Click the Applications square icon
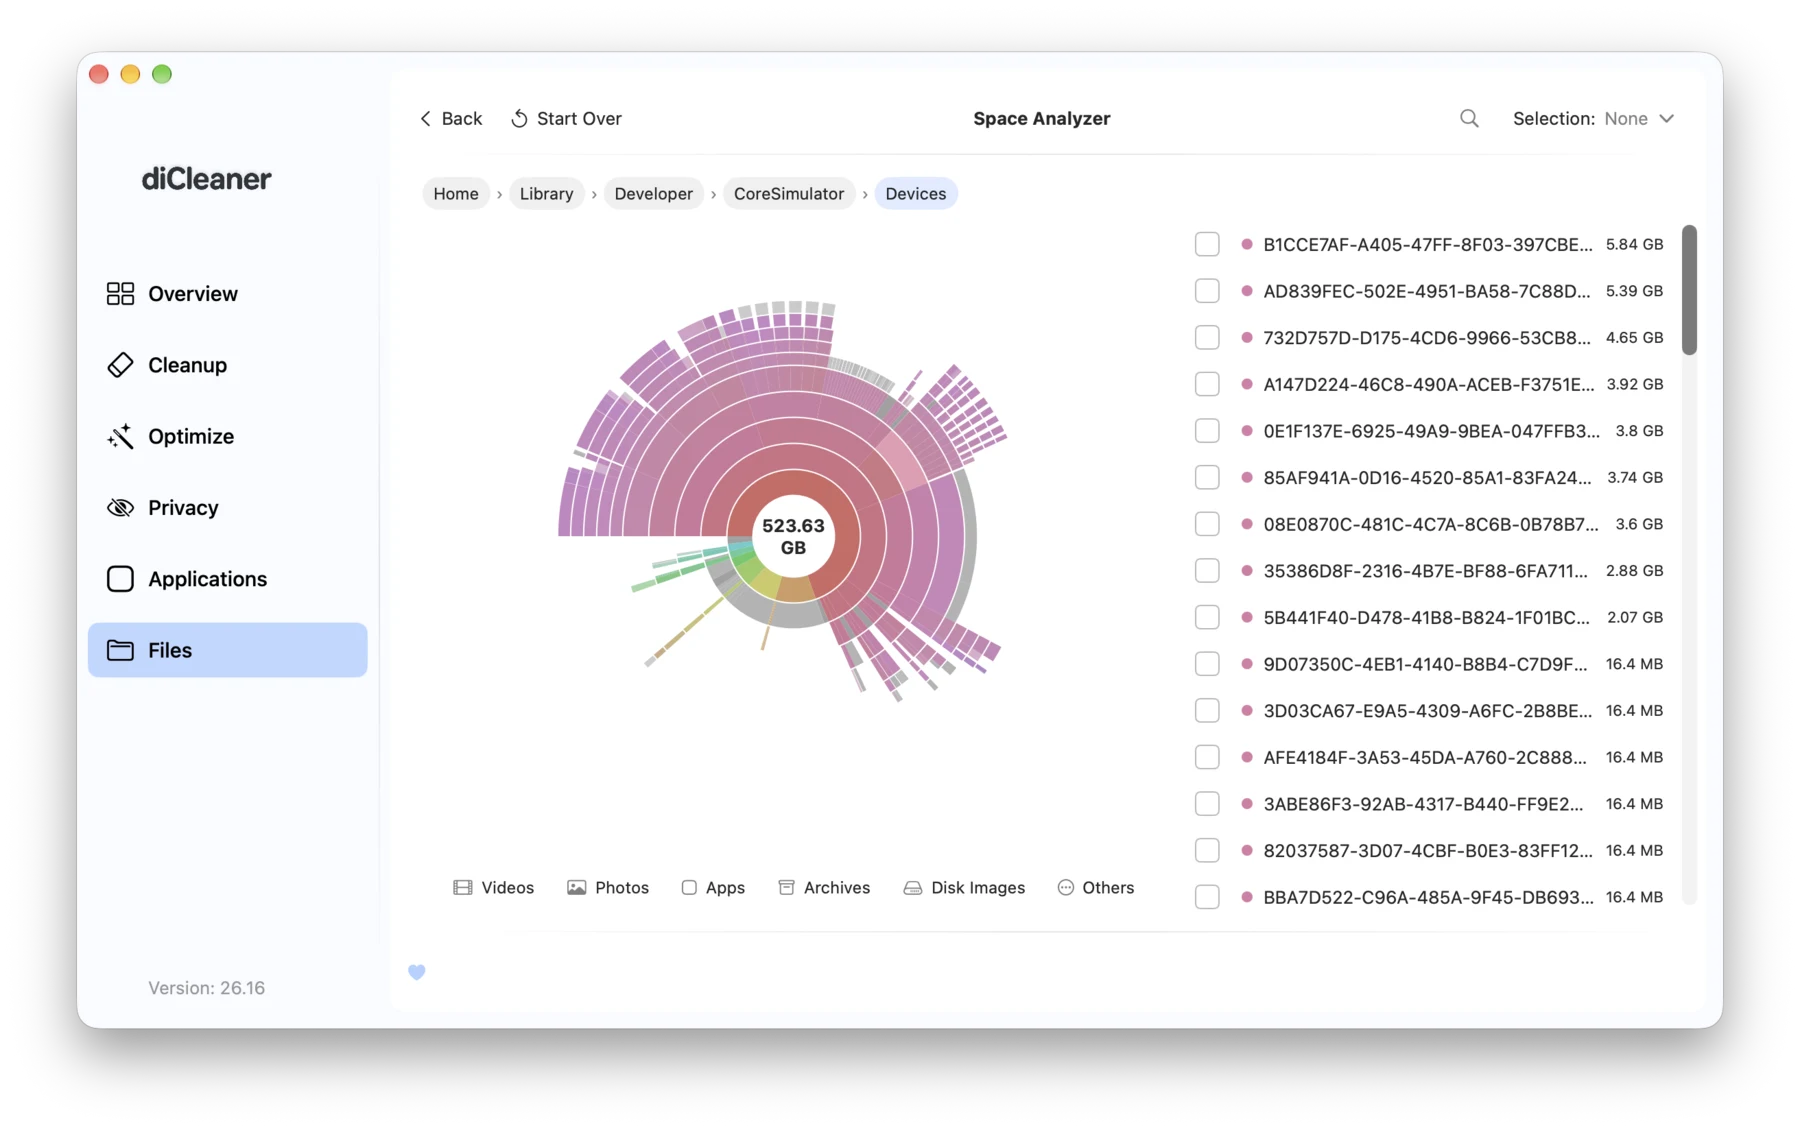The width and height of the screenshot is (1800, 1130). click(120, 579)
